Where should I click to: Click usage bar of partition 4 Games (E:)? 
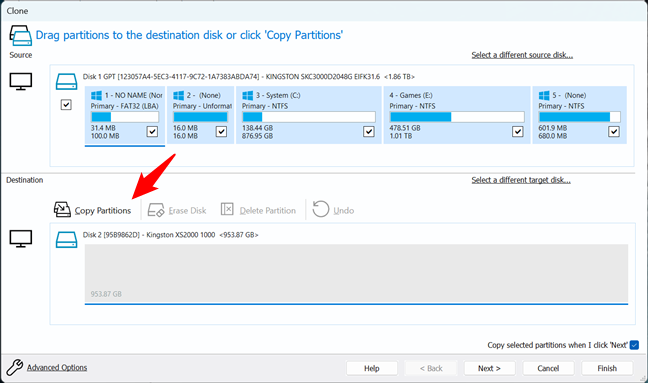click(457, 117)
